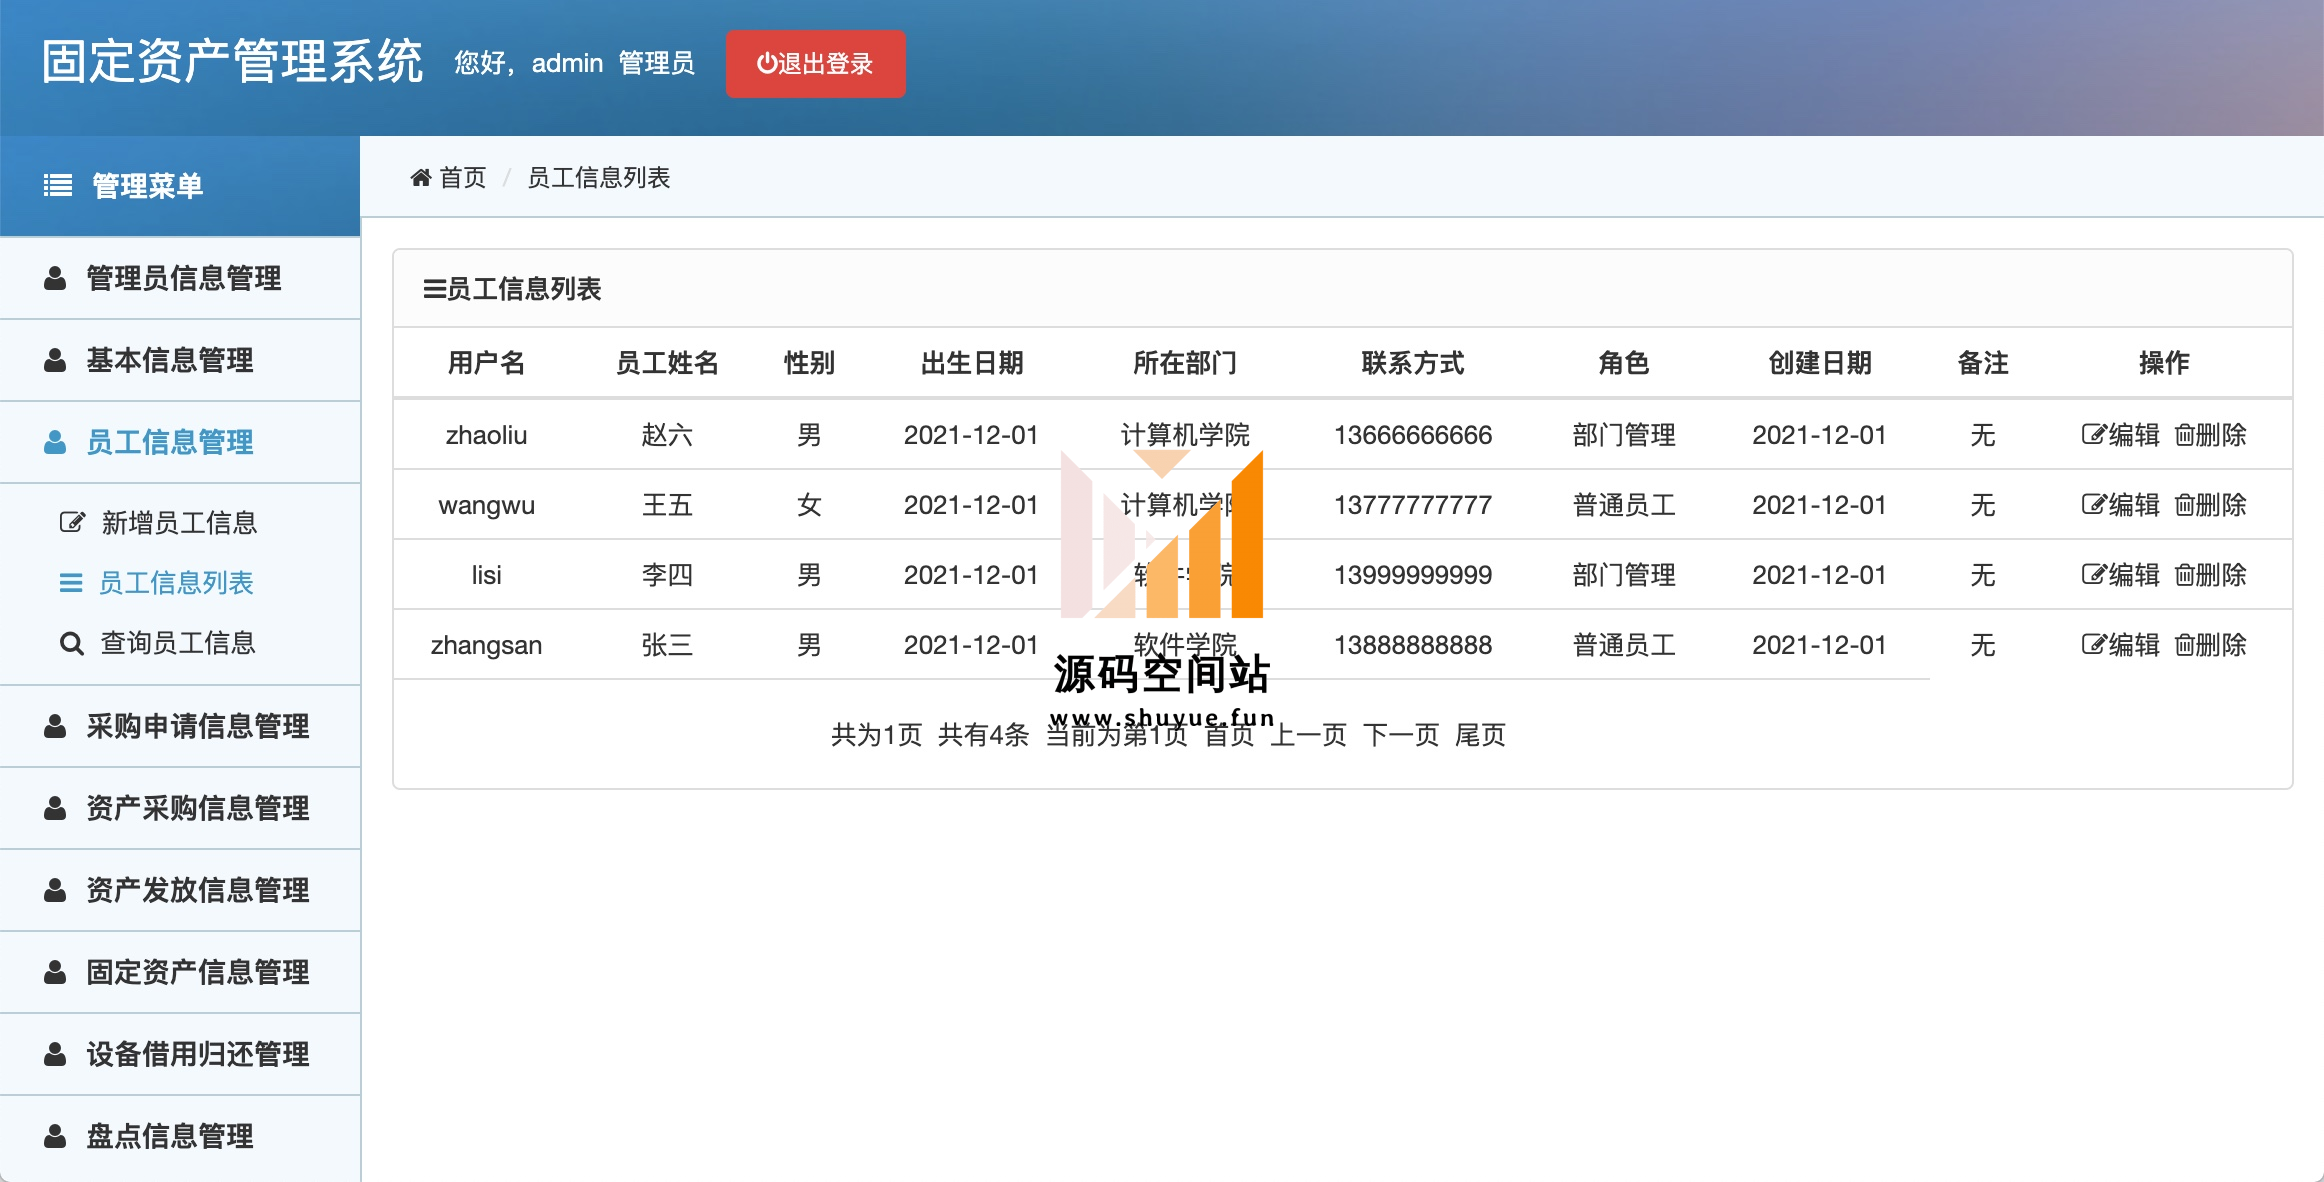2324x1182 pixels.
Task: Click the edit icon for zhaoliu row
Action: (2093, 435)
